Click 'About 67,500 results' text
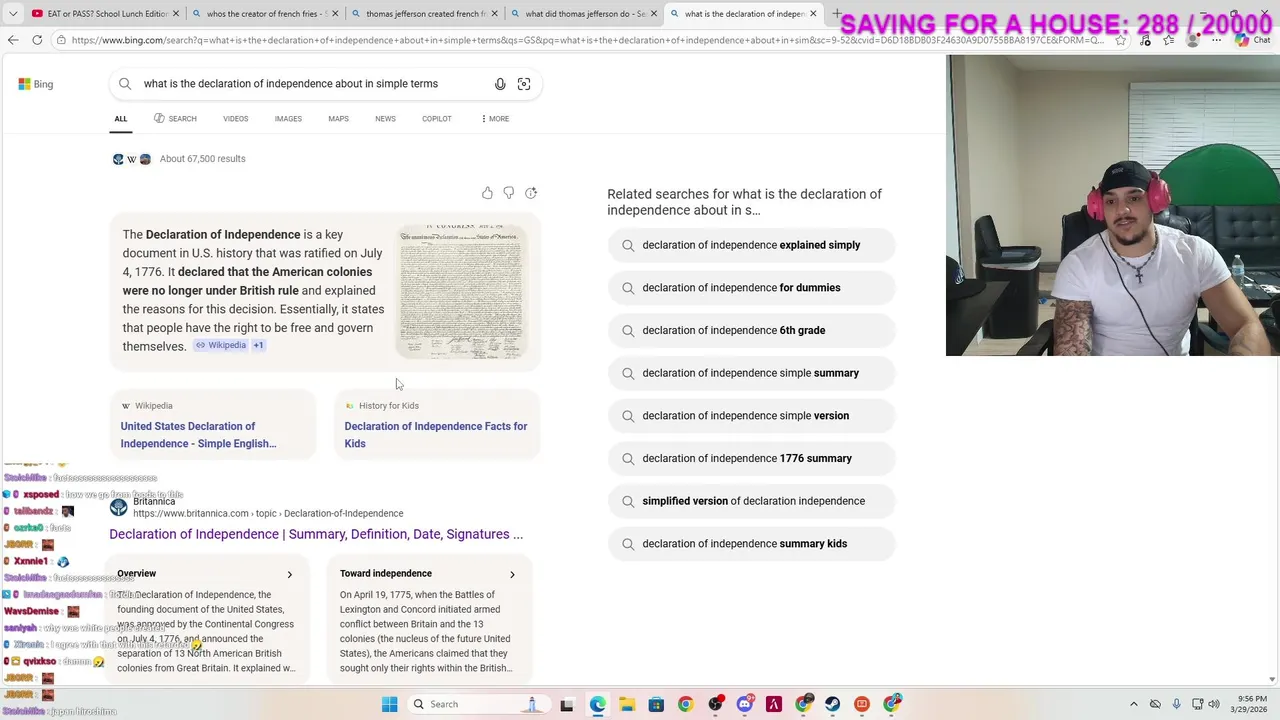Screen dimensions: 1280x720 202,159
